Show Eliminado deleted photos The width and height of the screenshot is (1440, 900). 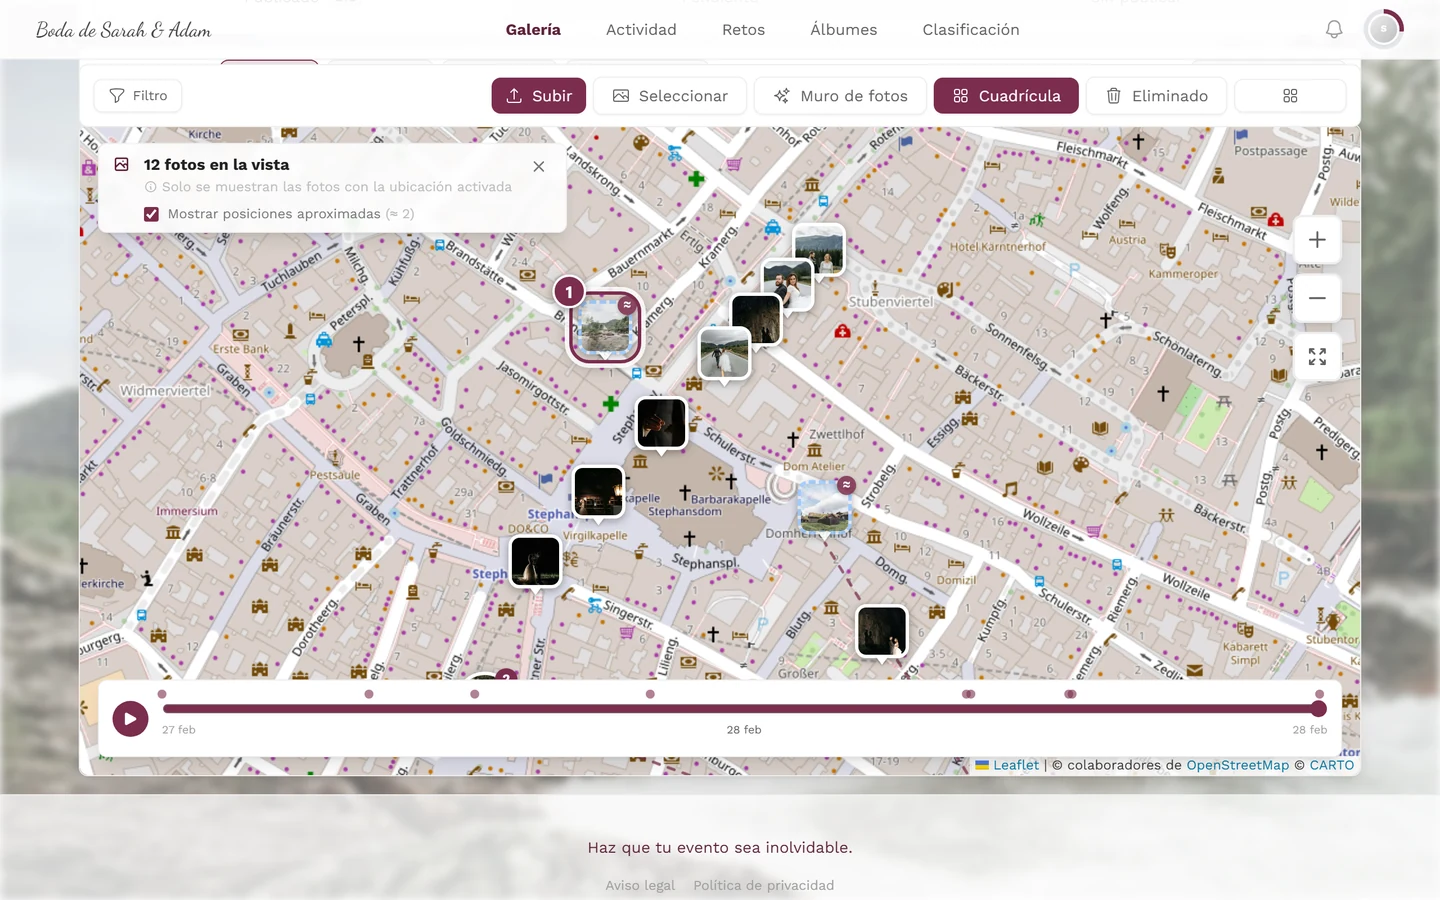point(1157,96)
